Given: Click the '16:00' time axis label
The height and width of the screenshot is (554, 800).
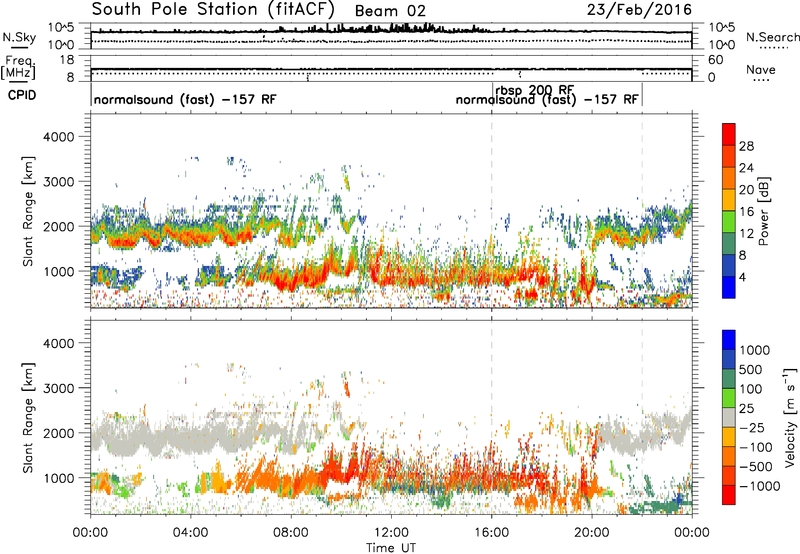Looking at the screenshot, I should point(491,533).
